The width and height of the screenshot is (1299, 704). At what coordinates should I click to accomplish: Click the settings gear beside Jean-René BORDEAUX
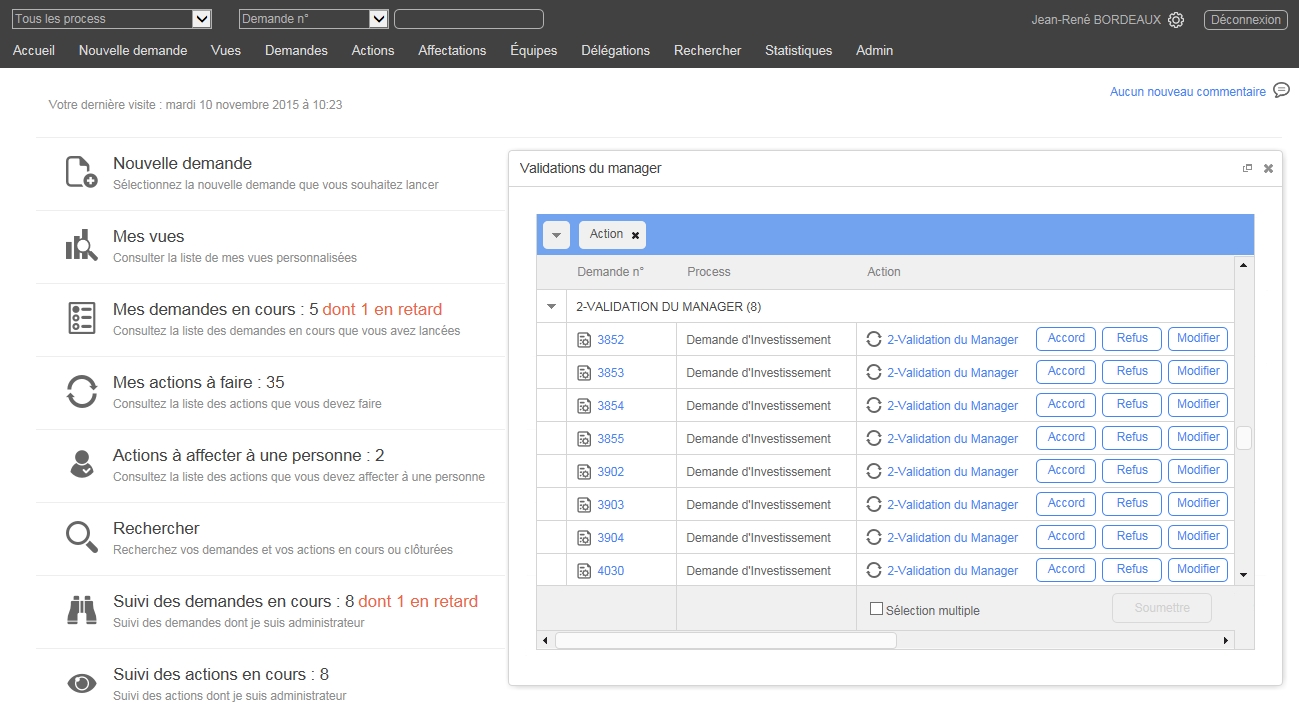click(1176, 20)
